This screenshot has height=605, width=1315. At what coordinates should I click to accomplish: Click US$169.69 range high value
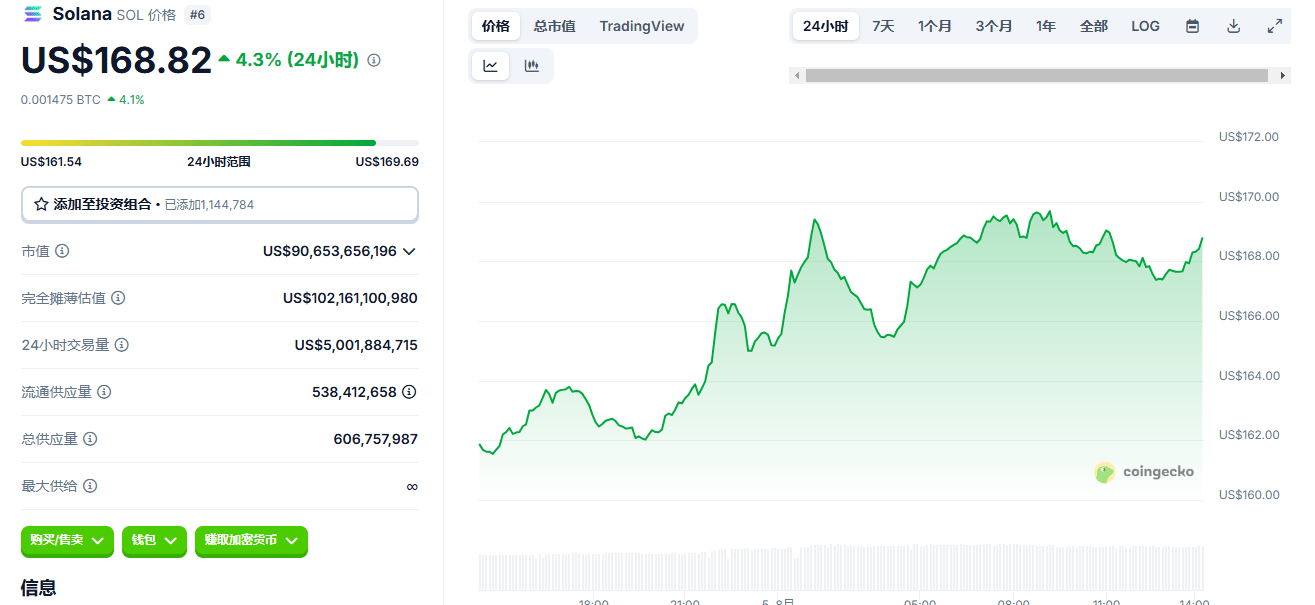coord(387,162)
